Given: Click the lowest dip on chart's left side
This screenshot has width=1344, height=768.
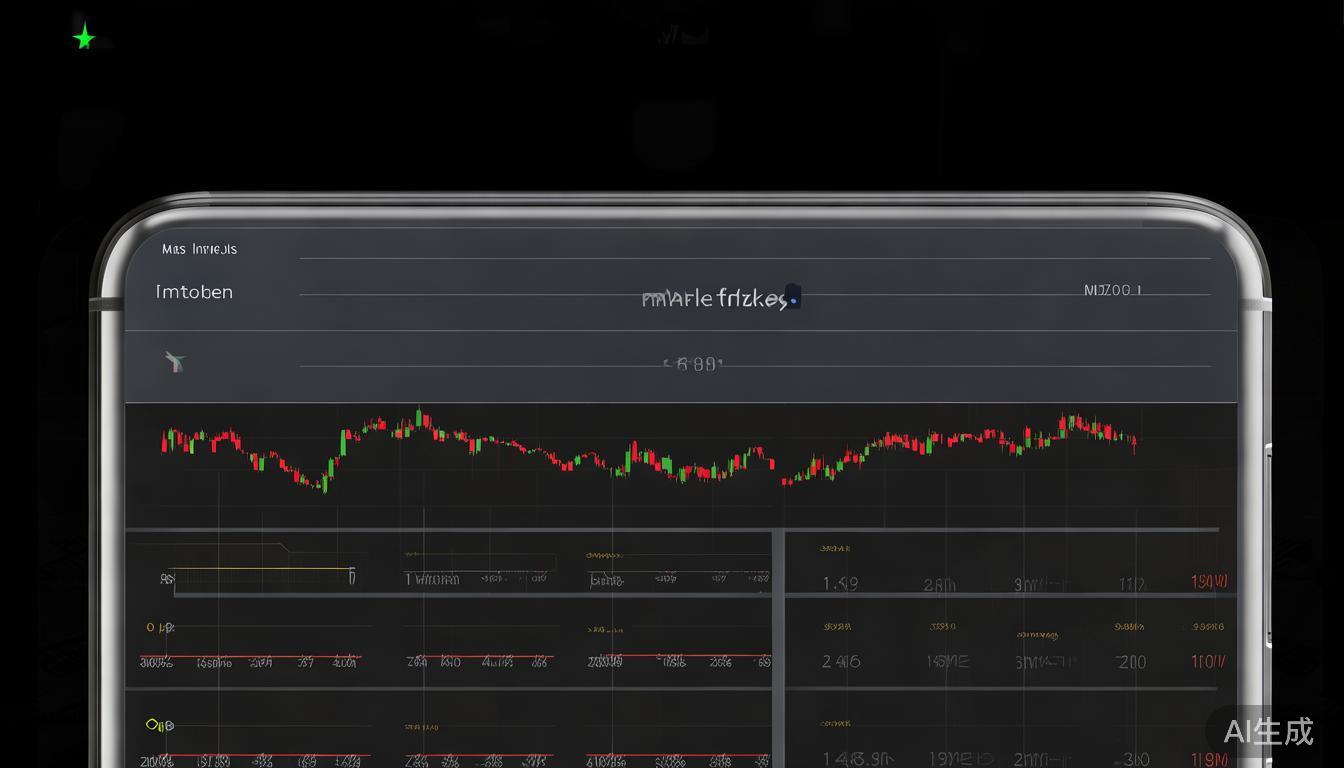Looking at the screenshot, I should pos(321,485).
